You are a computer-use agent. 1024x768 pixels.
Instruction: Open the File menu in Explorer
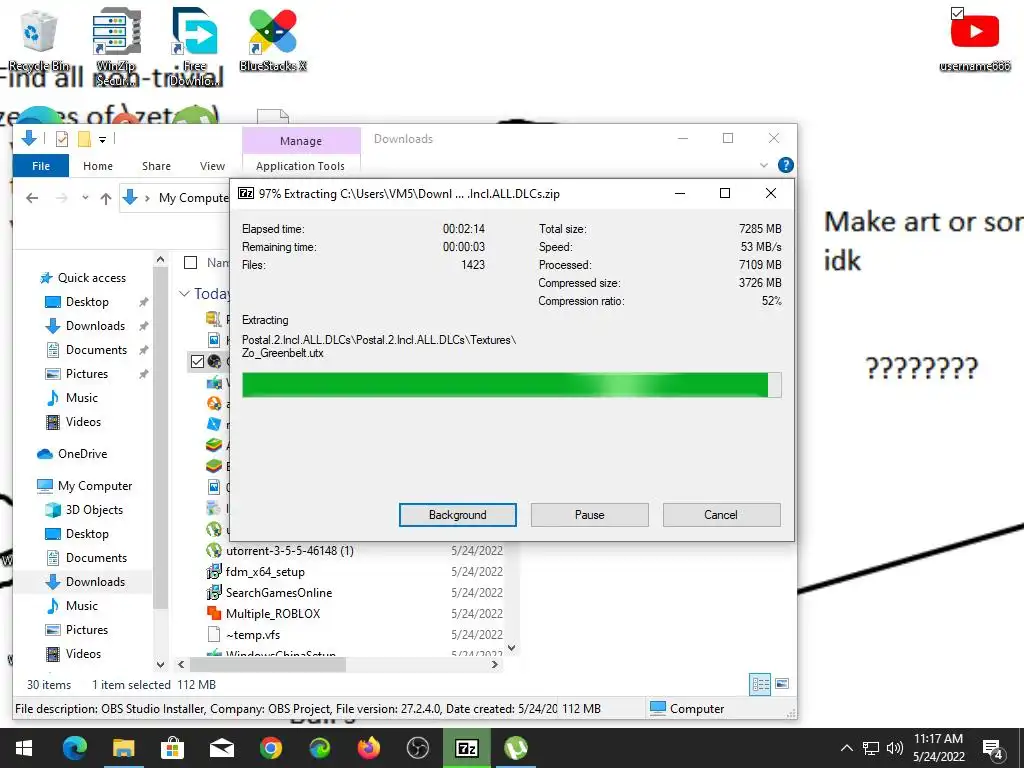pos(41,166)
